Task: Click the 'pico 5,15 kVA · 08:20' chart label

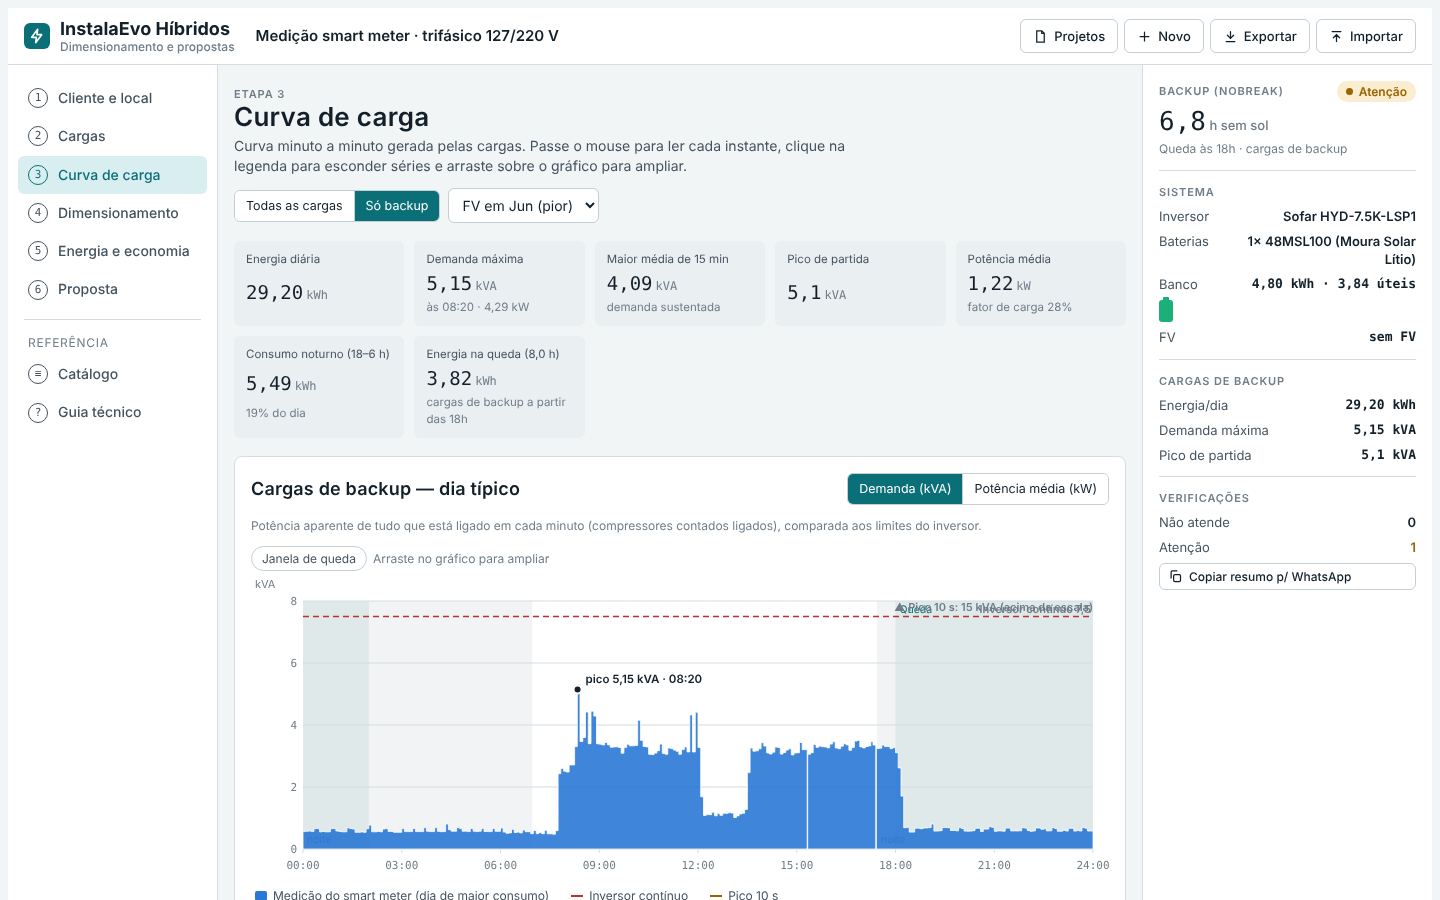Action: point(643,679)
